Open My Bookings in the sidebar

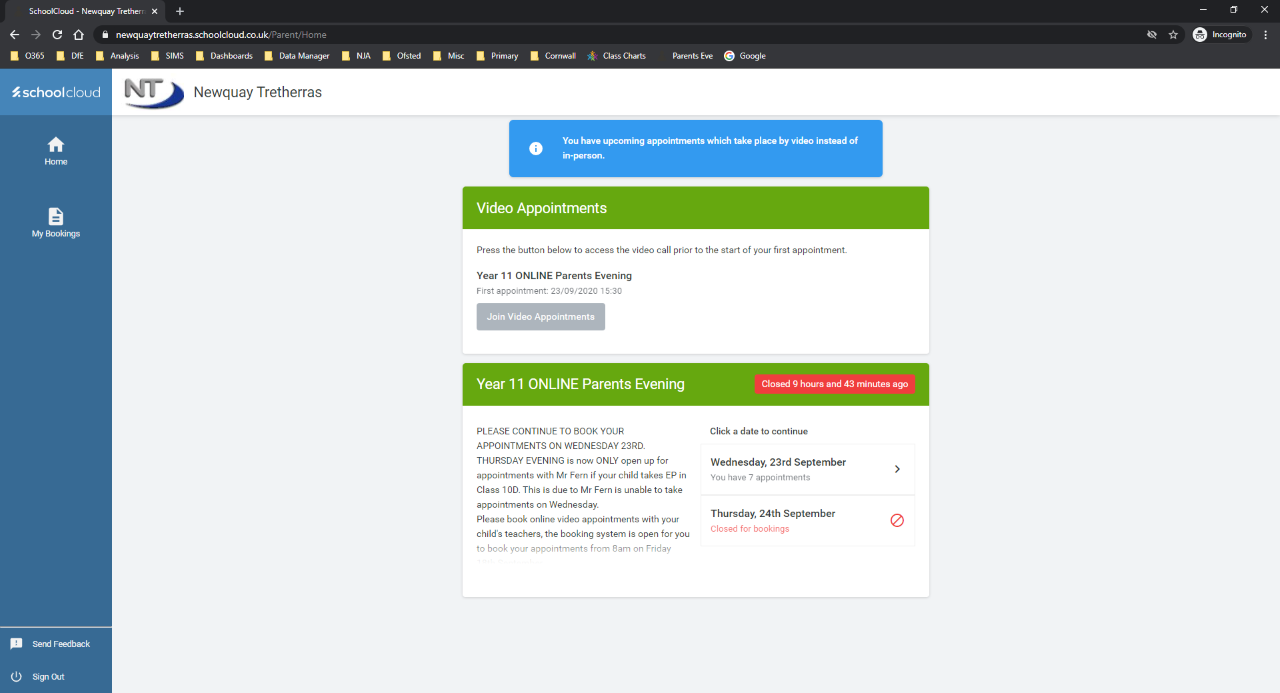56,223
